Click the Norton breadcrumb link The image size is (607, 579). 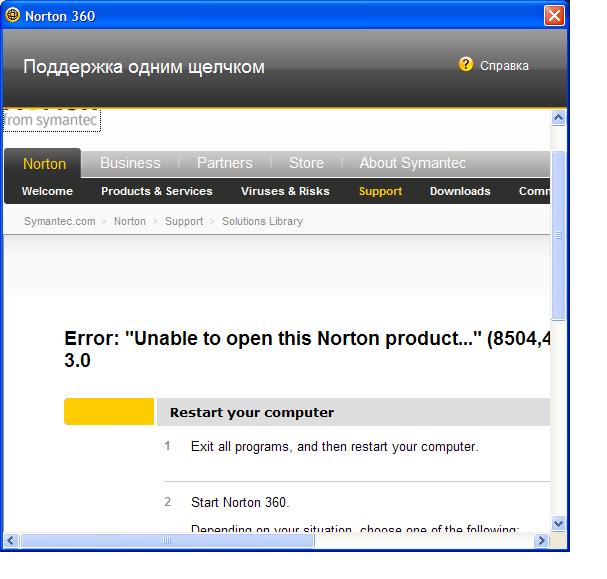click(130, 221)
